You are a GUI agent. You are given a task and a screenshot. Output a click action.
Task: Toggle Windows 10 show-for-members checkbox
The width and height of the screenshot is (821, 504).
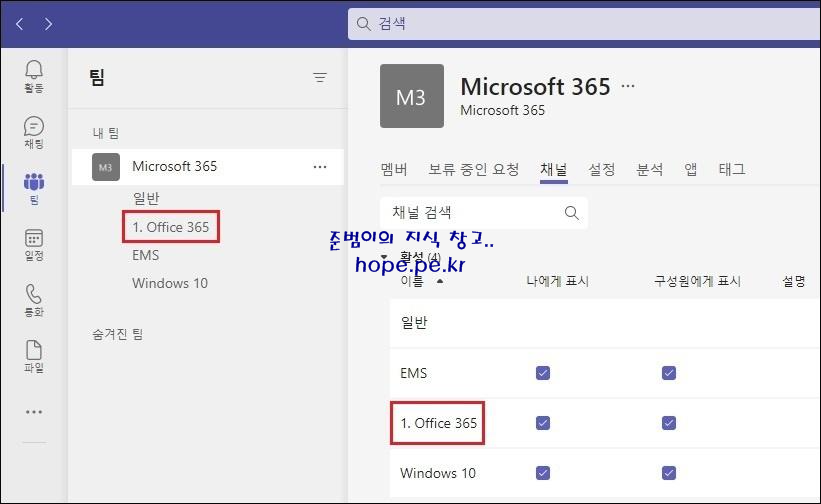click(x=669, y=473)
